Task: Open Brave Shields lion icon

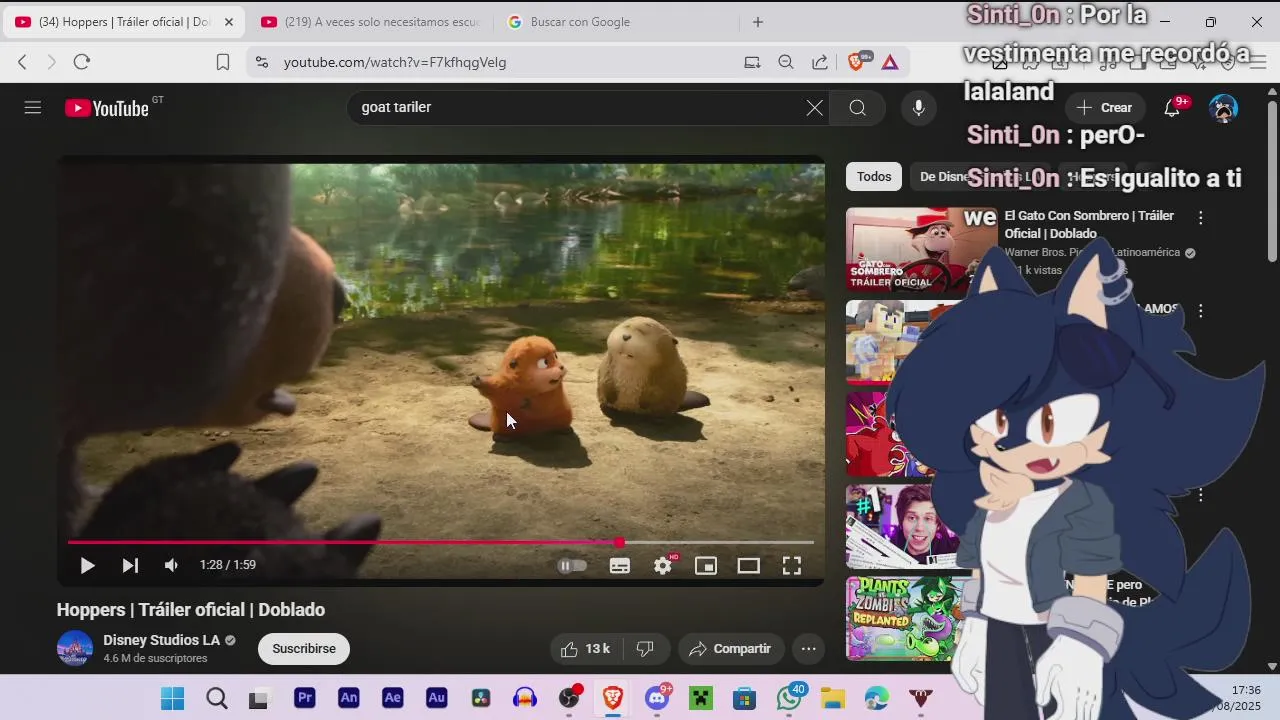Action: tap(856, 62)
